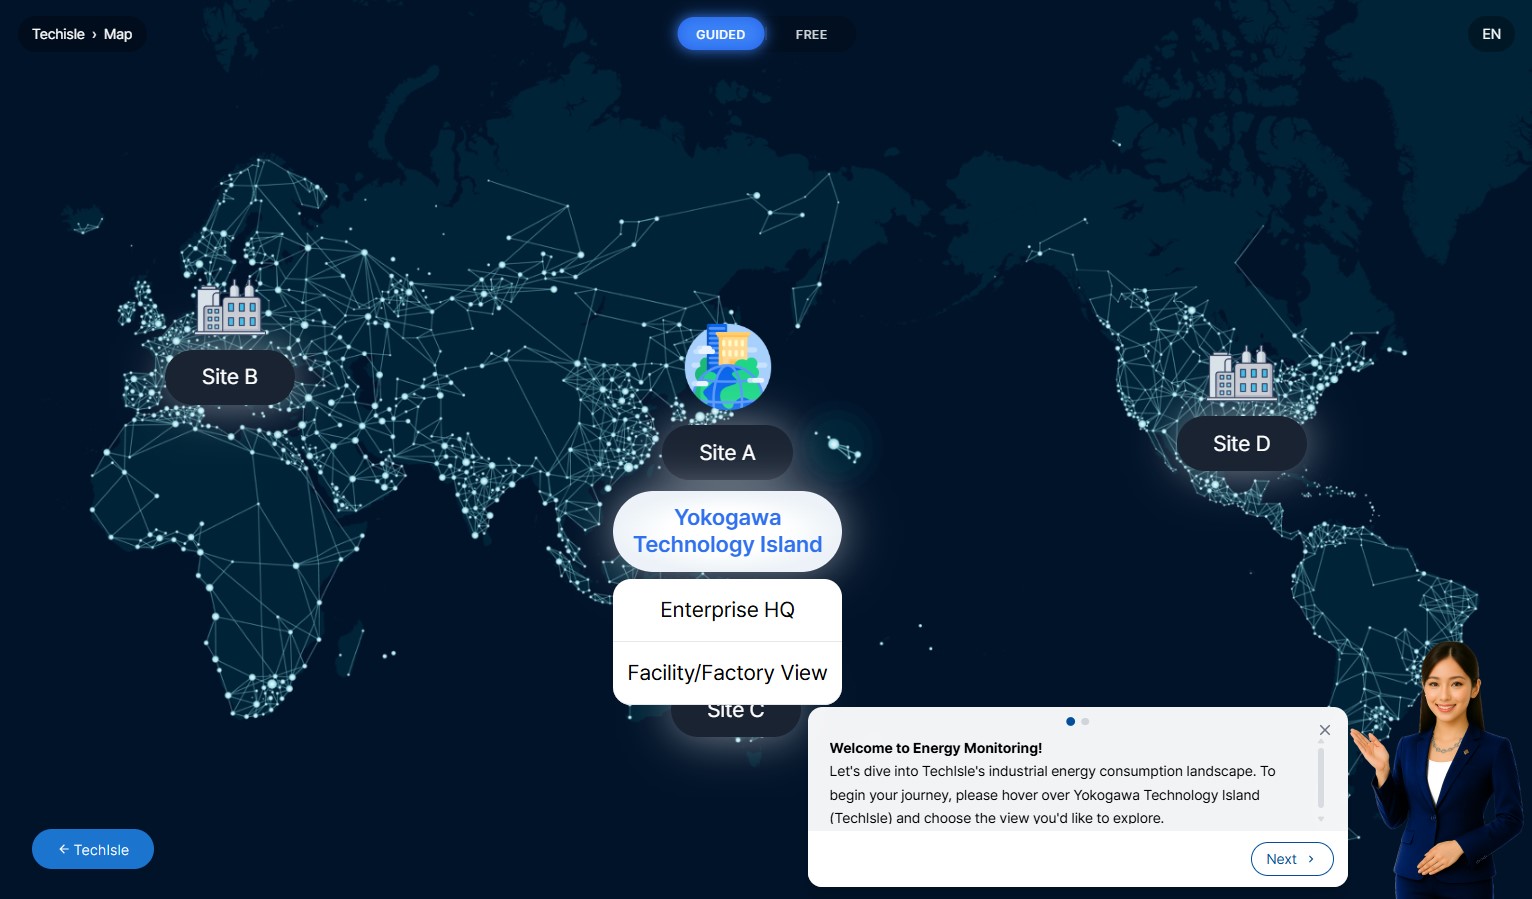Click the chevron arrow on Next button

pyautogui.click(x=1310, y=858)
